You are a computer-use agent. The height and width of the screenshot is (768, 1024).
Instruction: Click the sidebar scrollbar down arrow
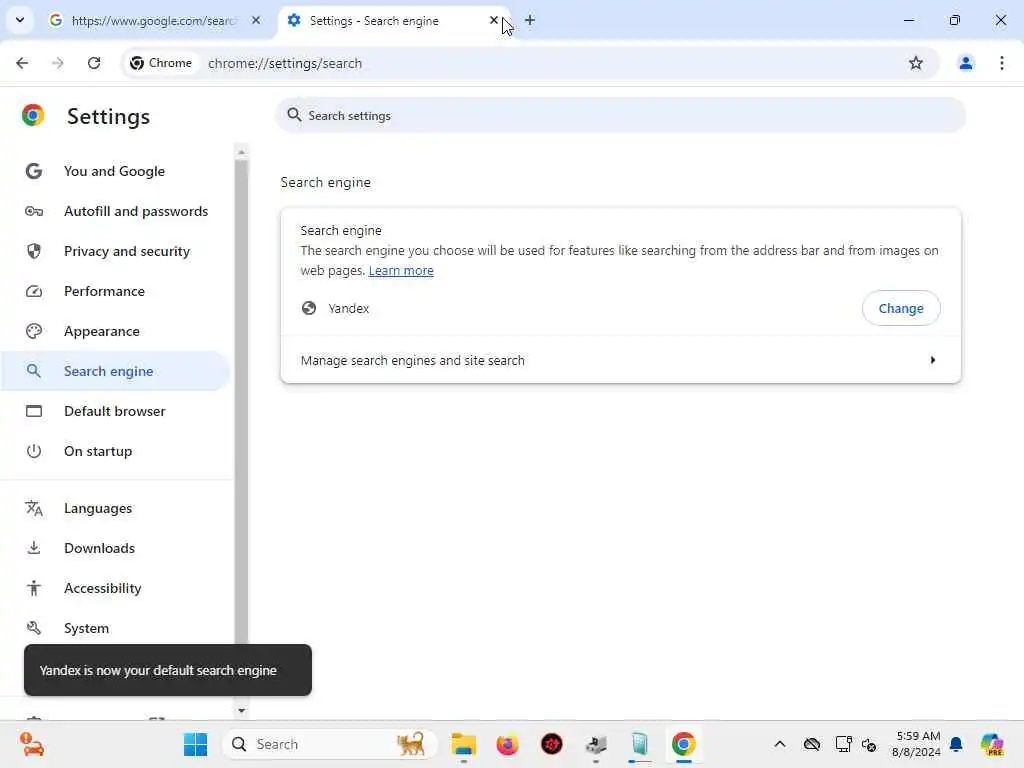point(242,711)
